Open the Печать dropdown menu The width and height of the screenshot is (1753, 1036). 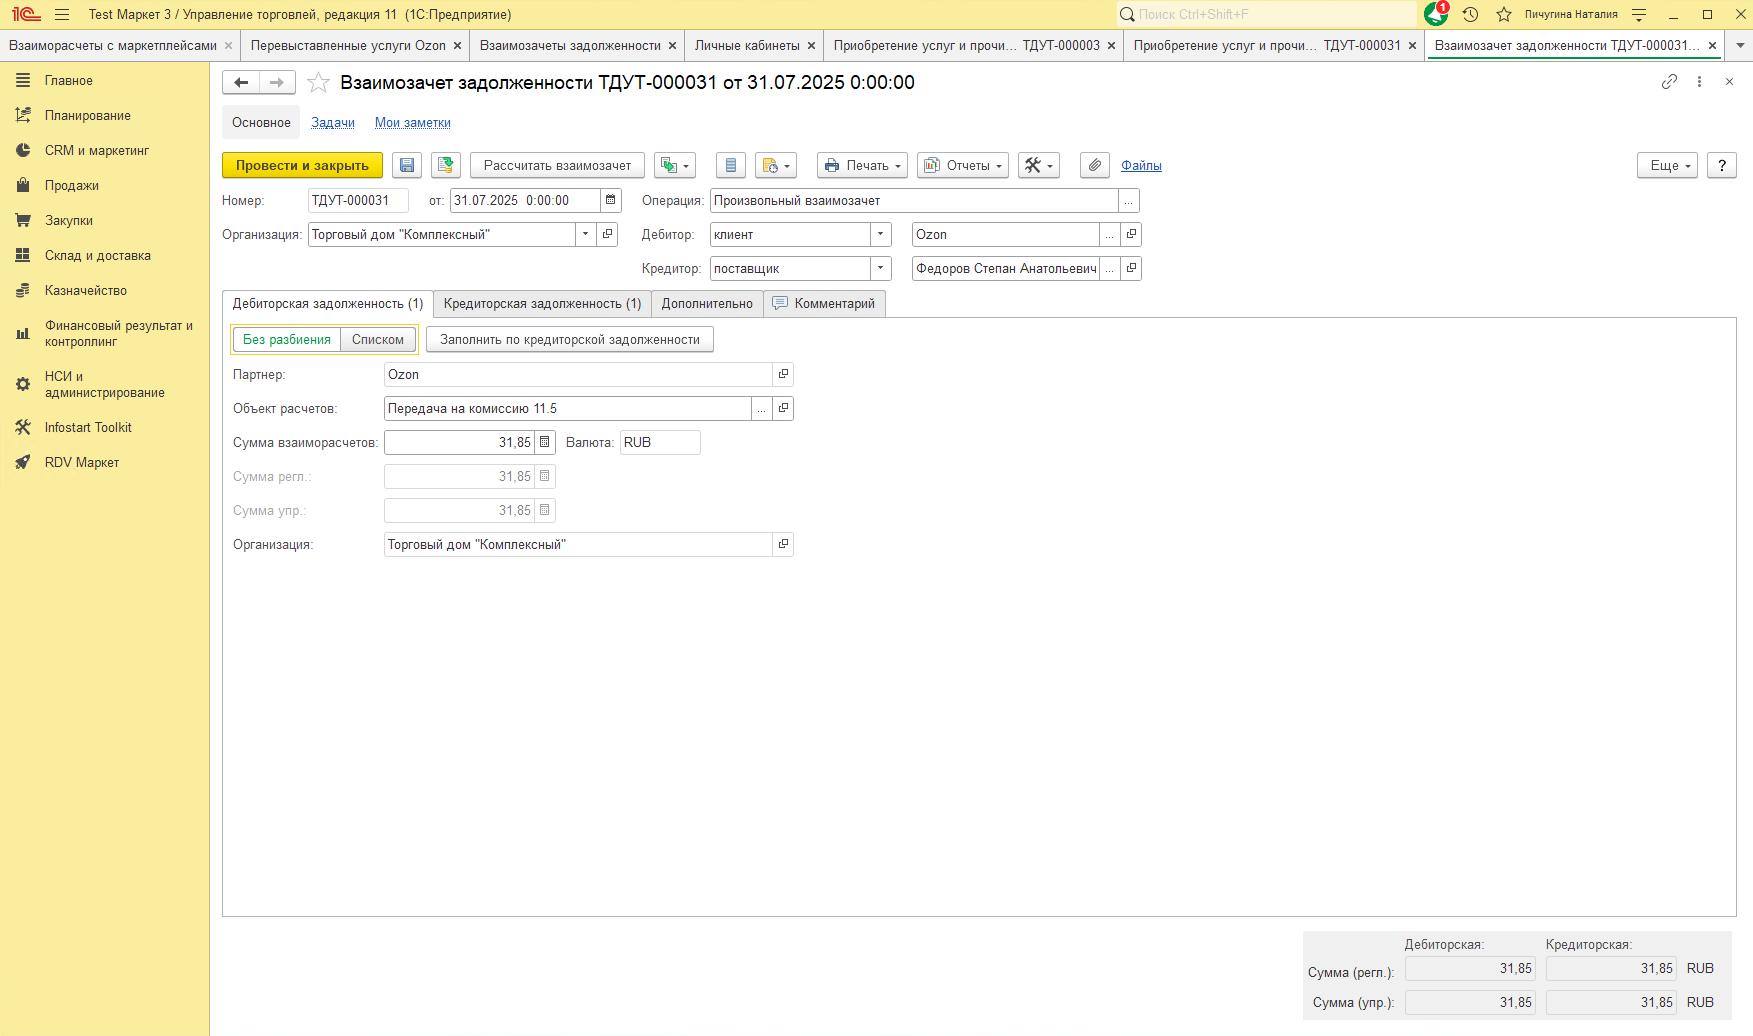click(x=862, y=166)
